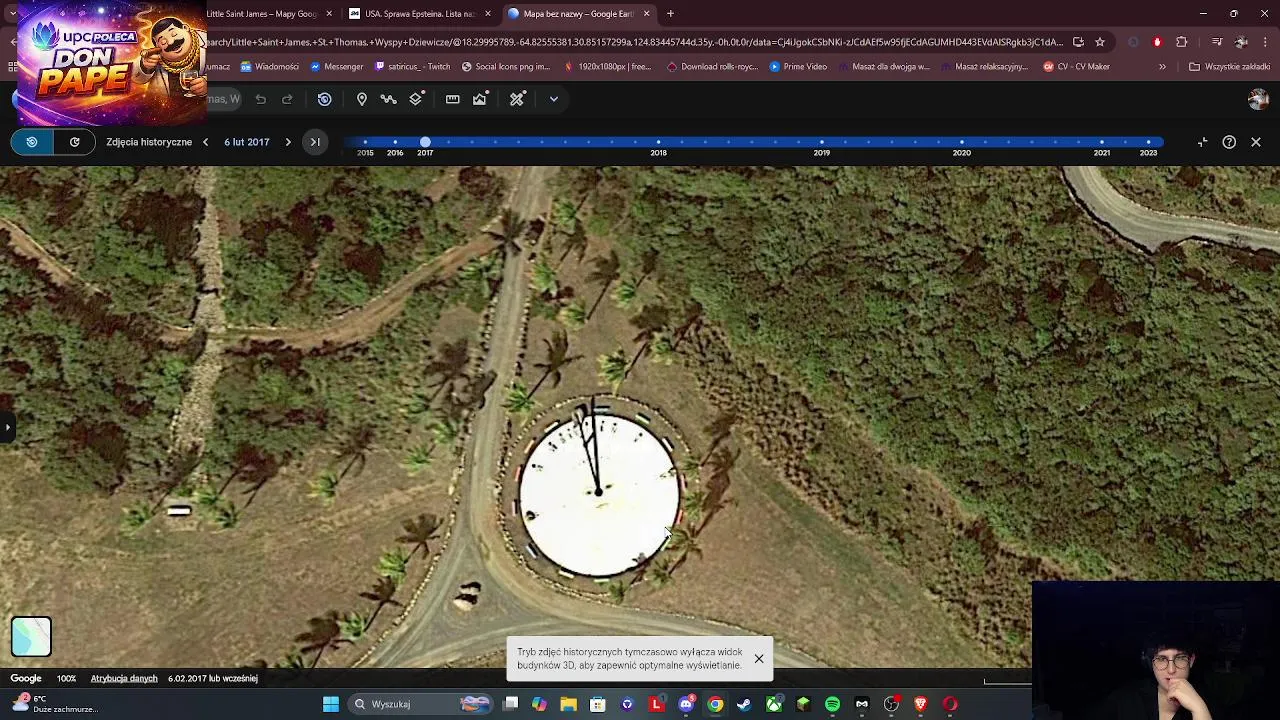
Task: Collapse the timeline with the shrink icon
Action: (x=1203, y=142)
